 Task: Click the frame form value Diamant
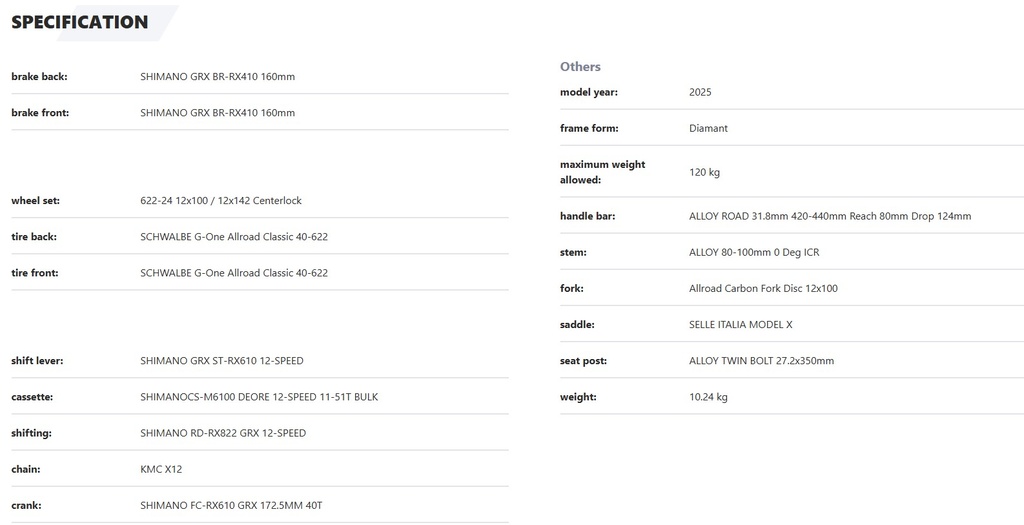[x=708, y=129]
